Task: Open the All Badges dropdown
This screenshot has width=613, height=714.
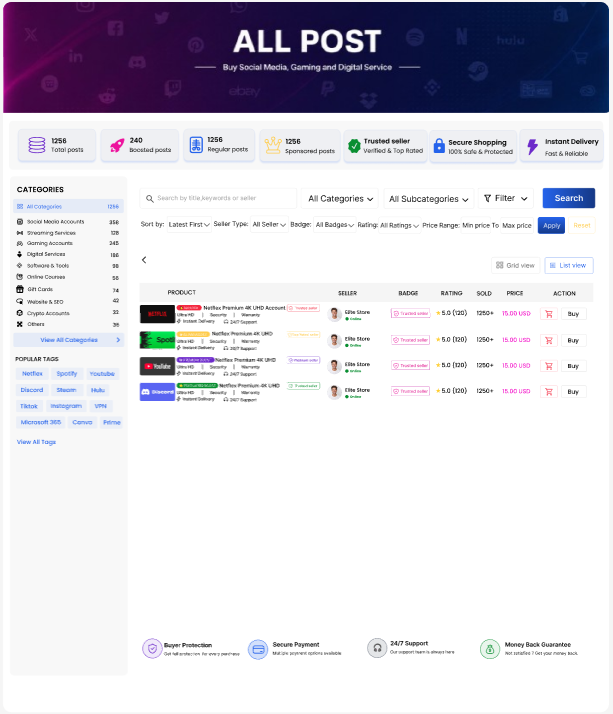Action: point(335,225)
